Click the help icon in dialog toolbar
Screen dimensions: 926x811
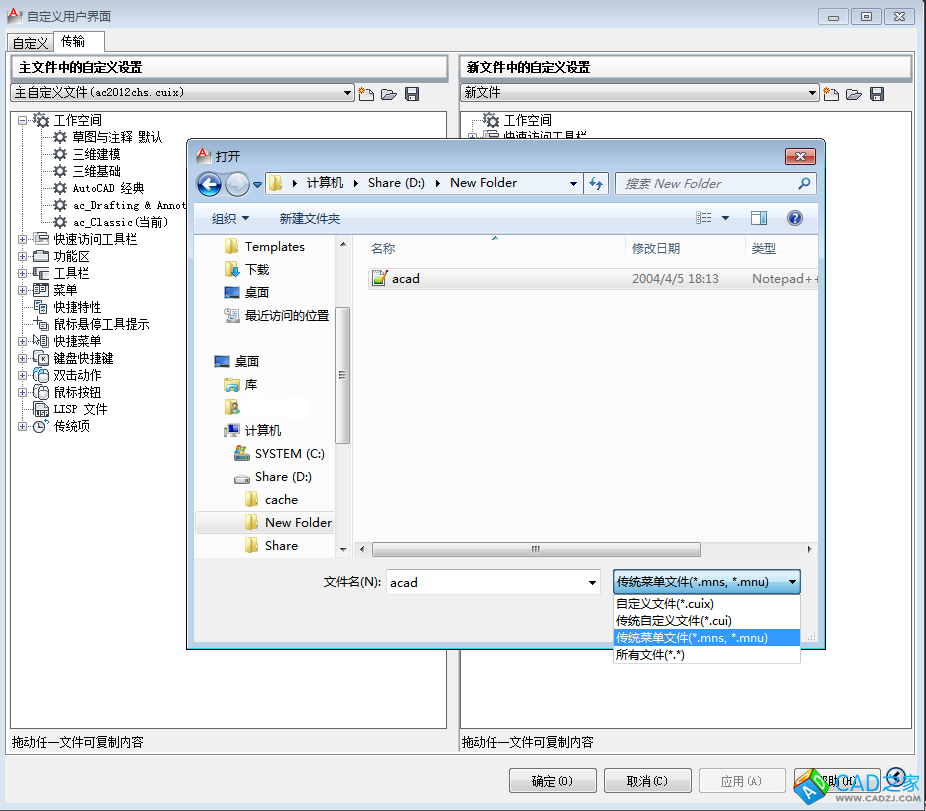click(x=795, y=218)
